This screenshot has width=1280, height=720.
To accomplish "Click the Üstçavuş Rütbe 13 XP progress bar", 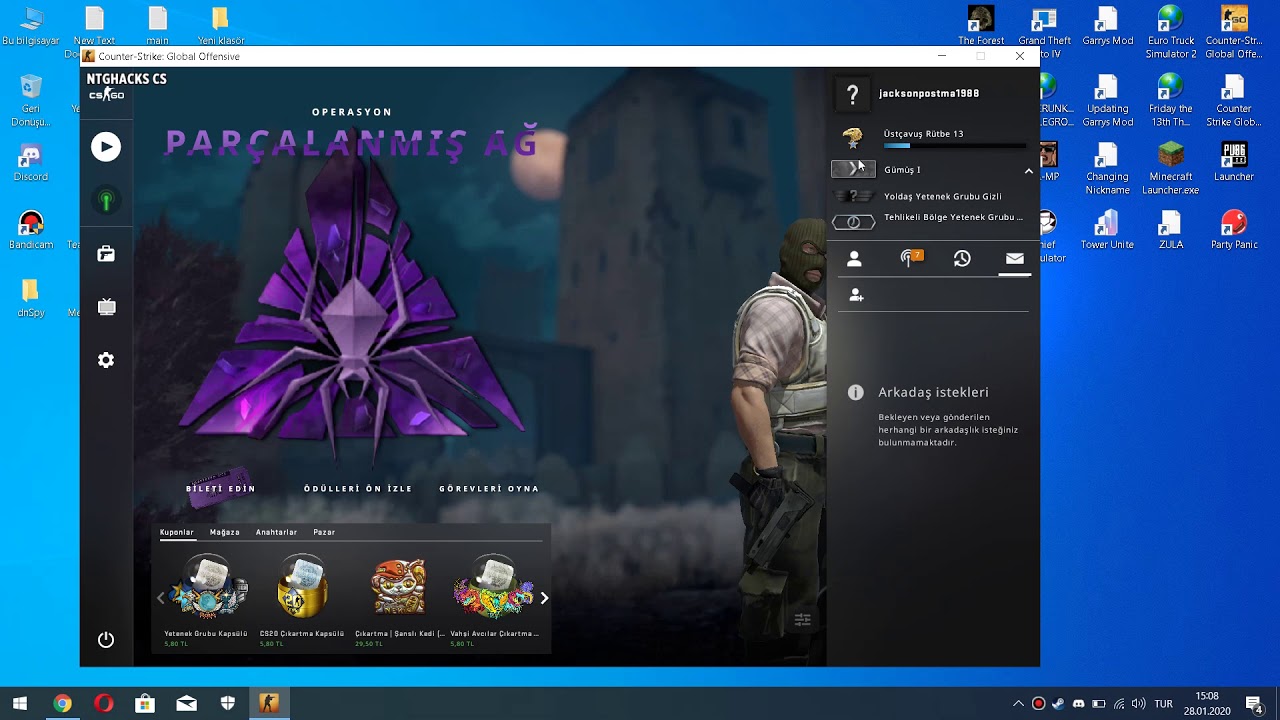I will coord(955,146).
